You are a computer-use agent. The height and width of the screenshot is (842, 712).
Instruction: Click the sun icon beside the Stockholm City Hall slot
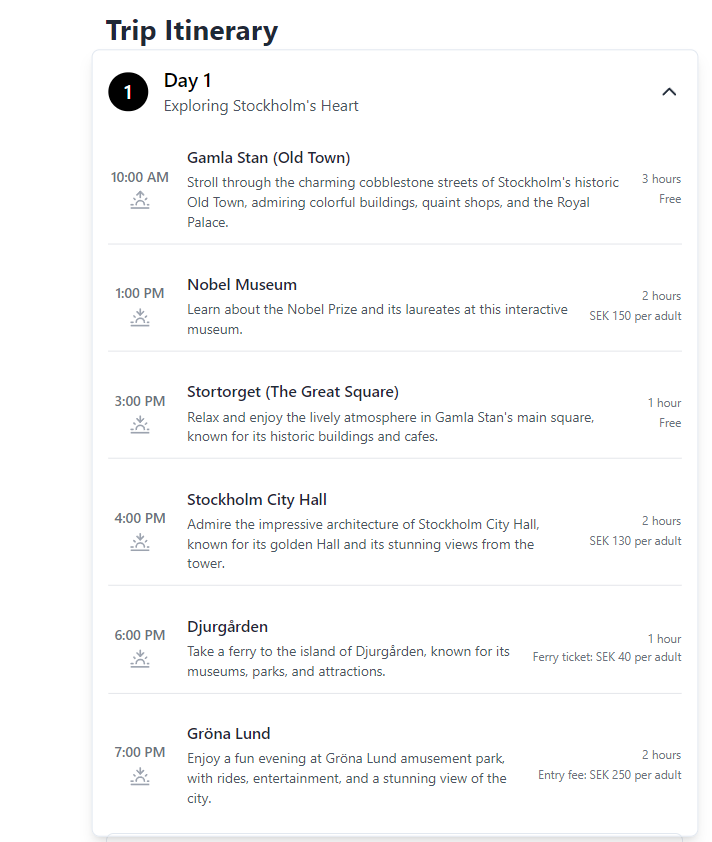[x=140, y=542]
